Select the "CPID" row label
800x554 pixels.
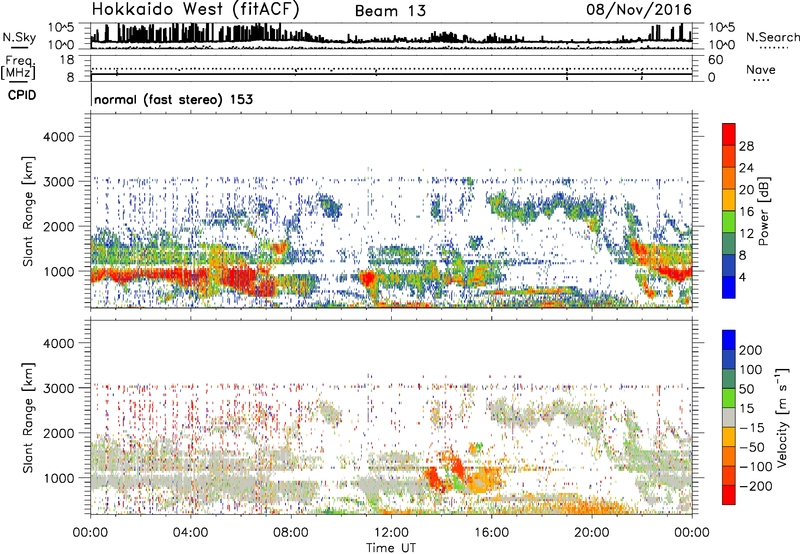(22, 95)
